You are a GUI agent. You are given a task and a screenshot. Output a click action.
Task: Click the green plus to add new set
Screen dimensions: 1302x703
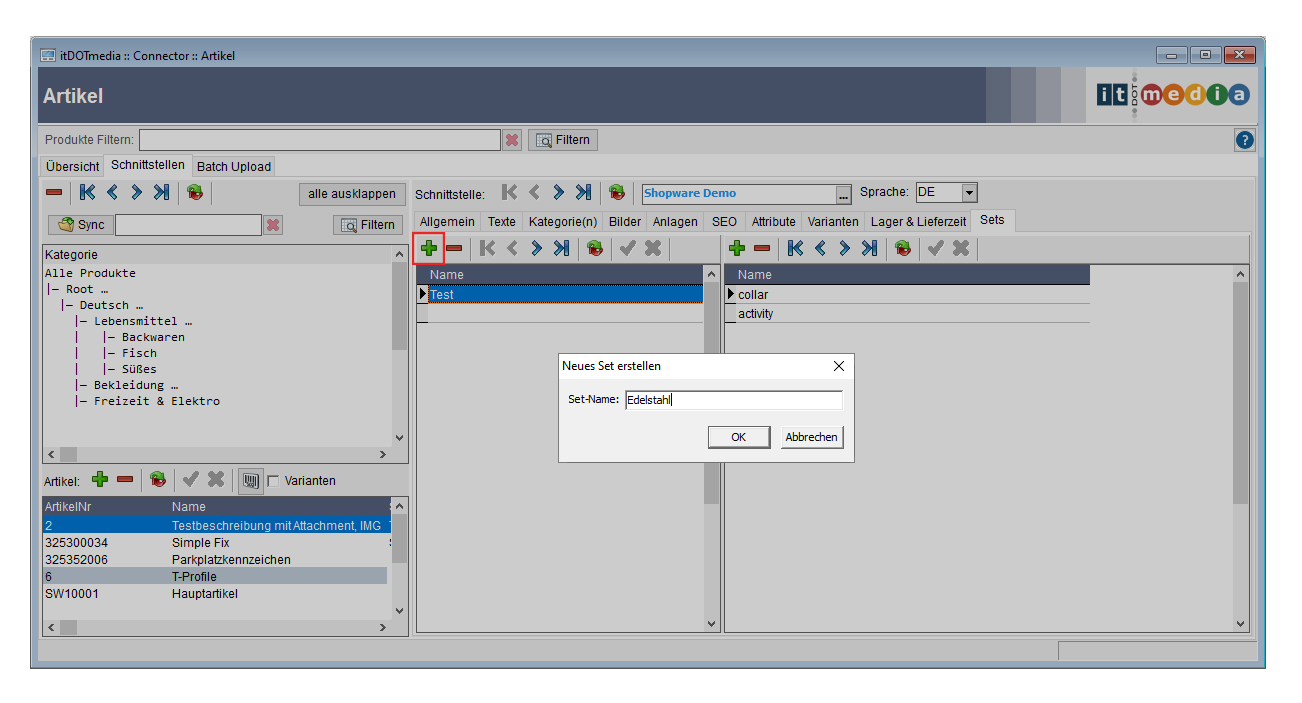[x=429, y=248]
